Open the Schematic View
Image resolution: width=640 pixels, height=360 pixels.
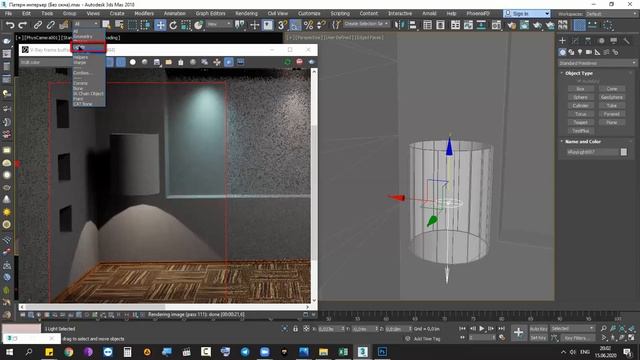point(482,25)
